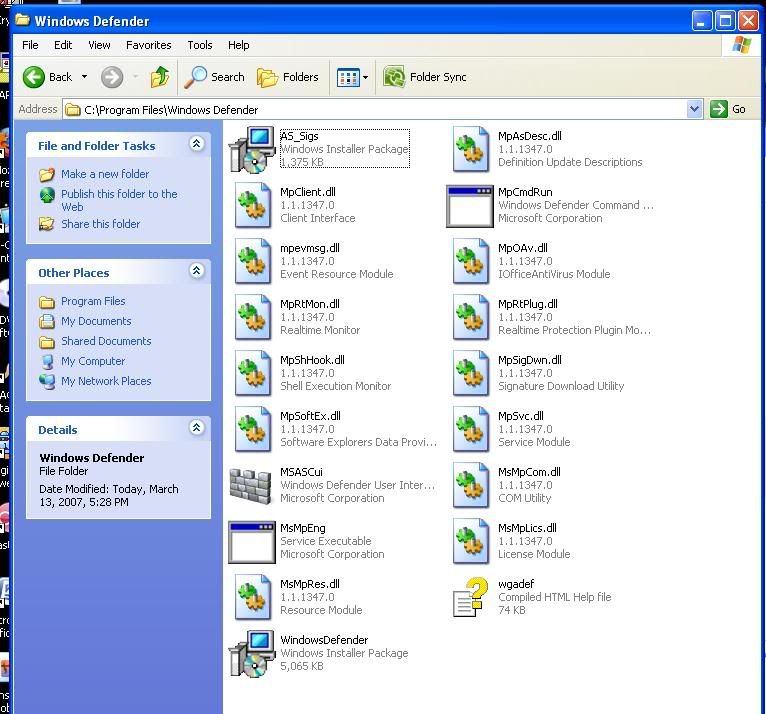Screen dimensions: 766x714
Task: Open the View menu
Action: point(99,45)
